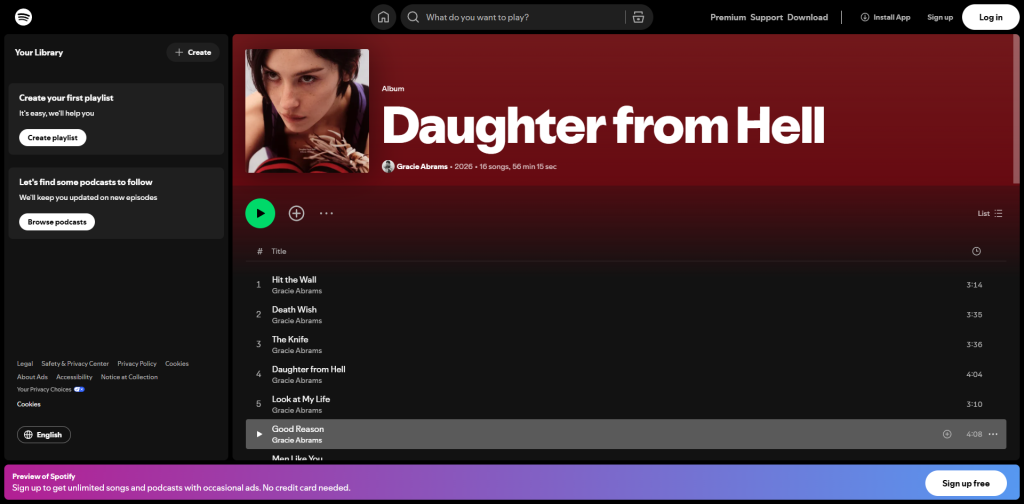Click the plus Create button
Image resolution: width=1024 pixels, height=504 pixels.
coord(193,52)
